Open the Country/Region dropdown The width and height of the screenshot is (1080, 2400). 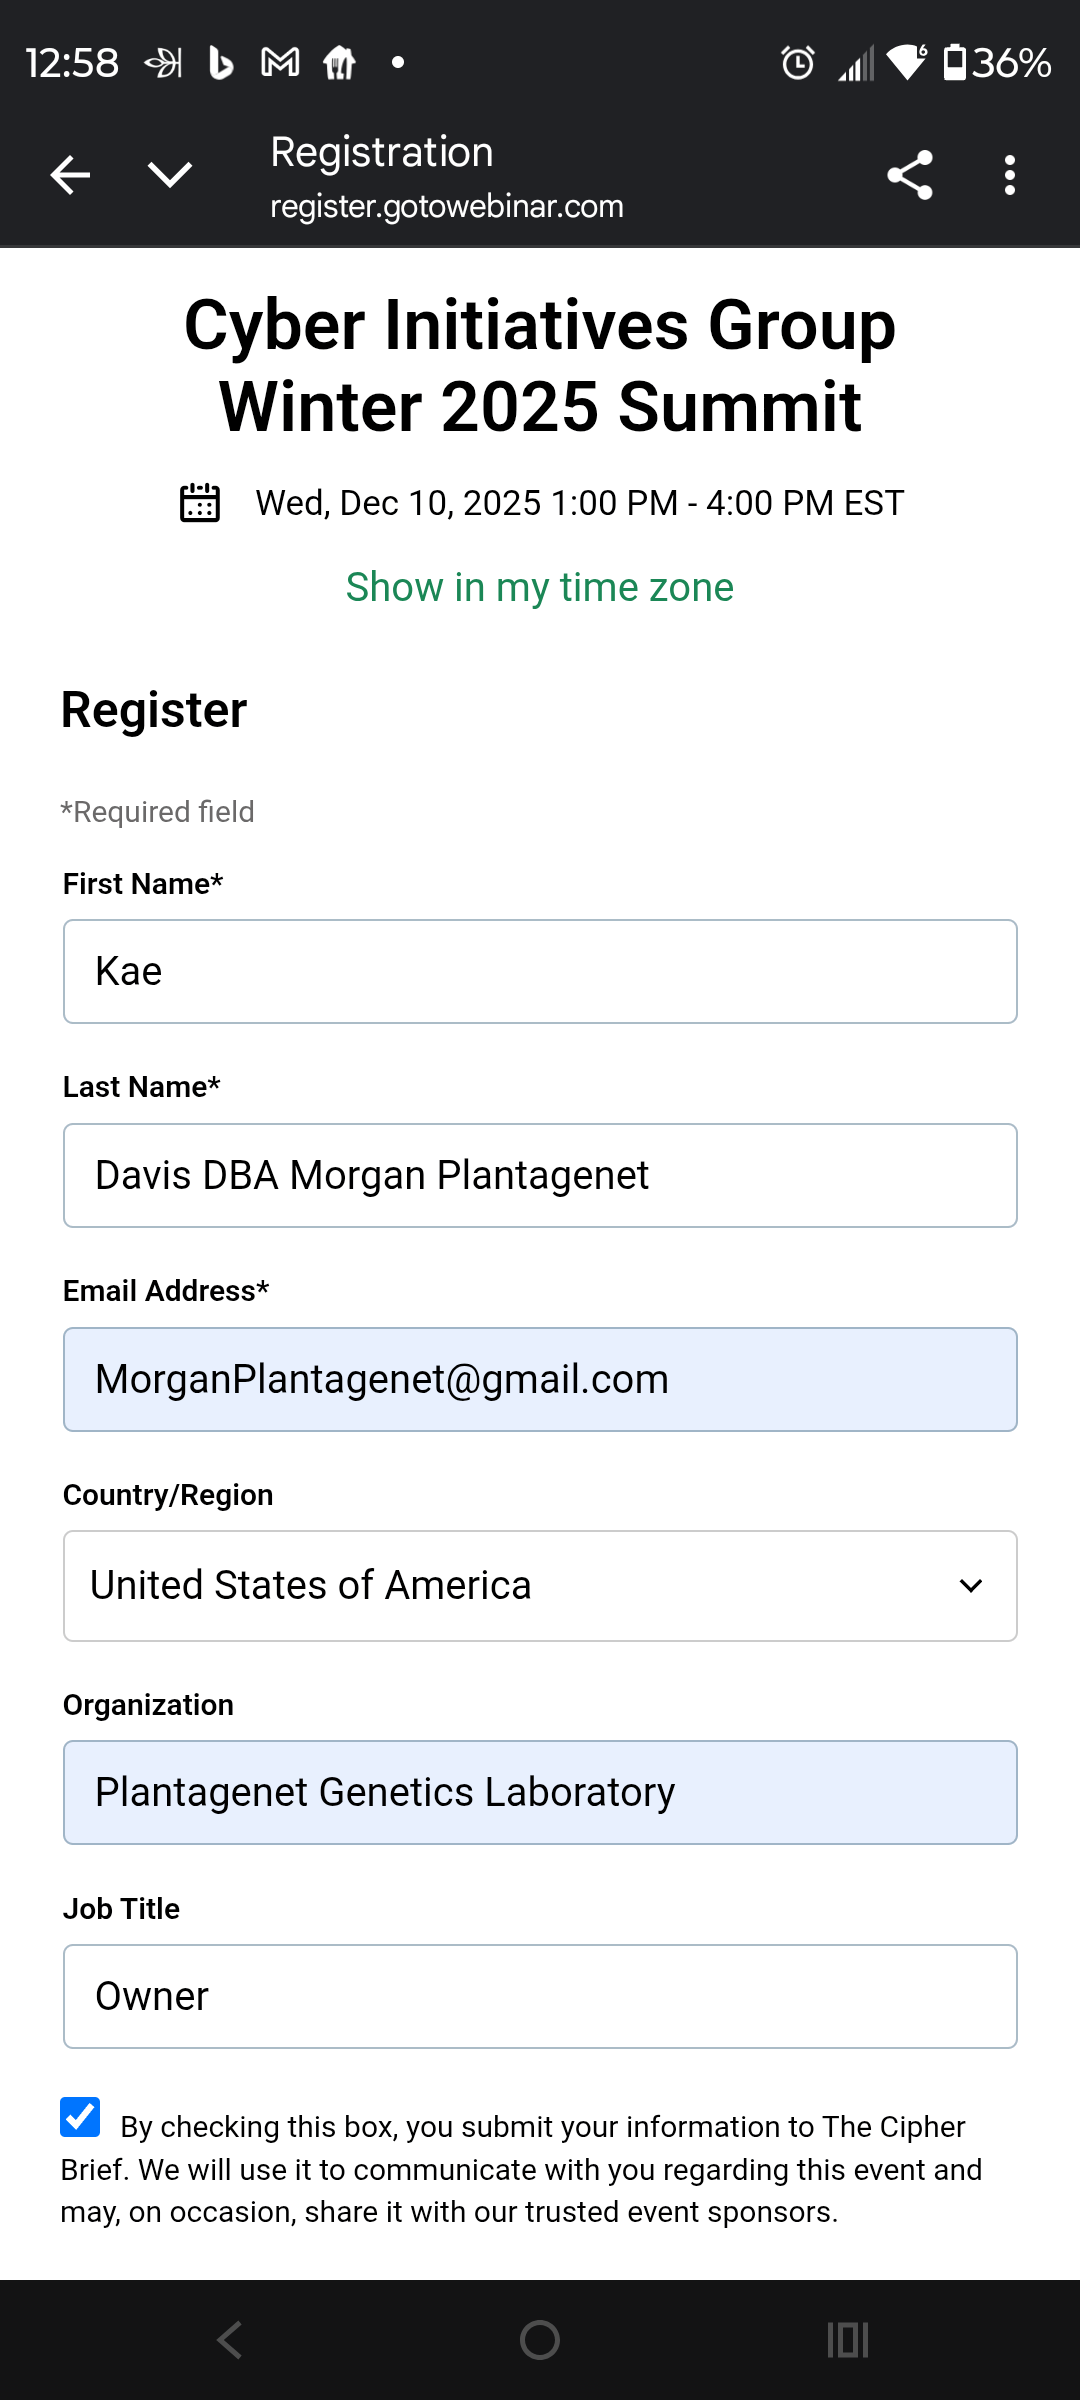coord(540,1586)
